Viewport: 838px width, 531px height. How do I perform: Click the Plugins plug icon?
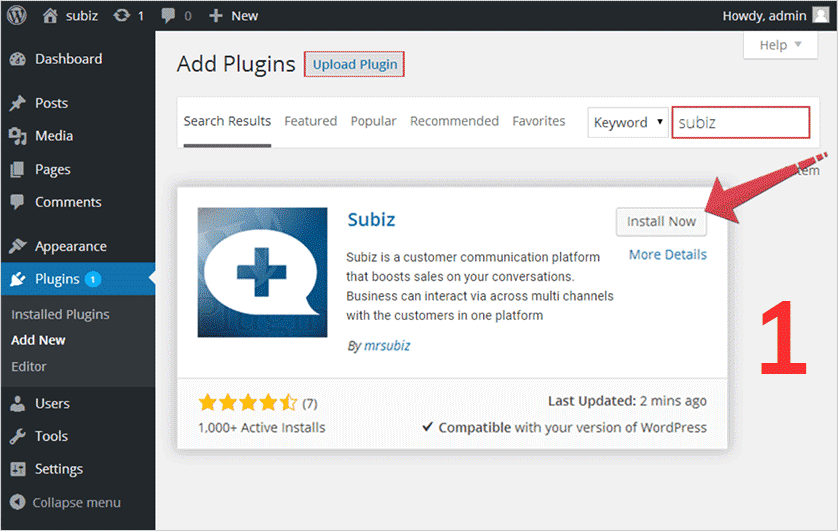coord(18,279)
